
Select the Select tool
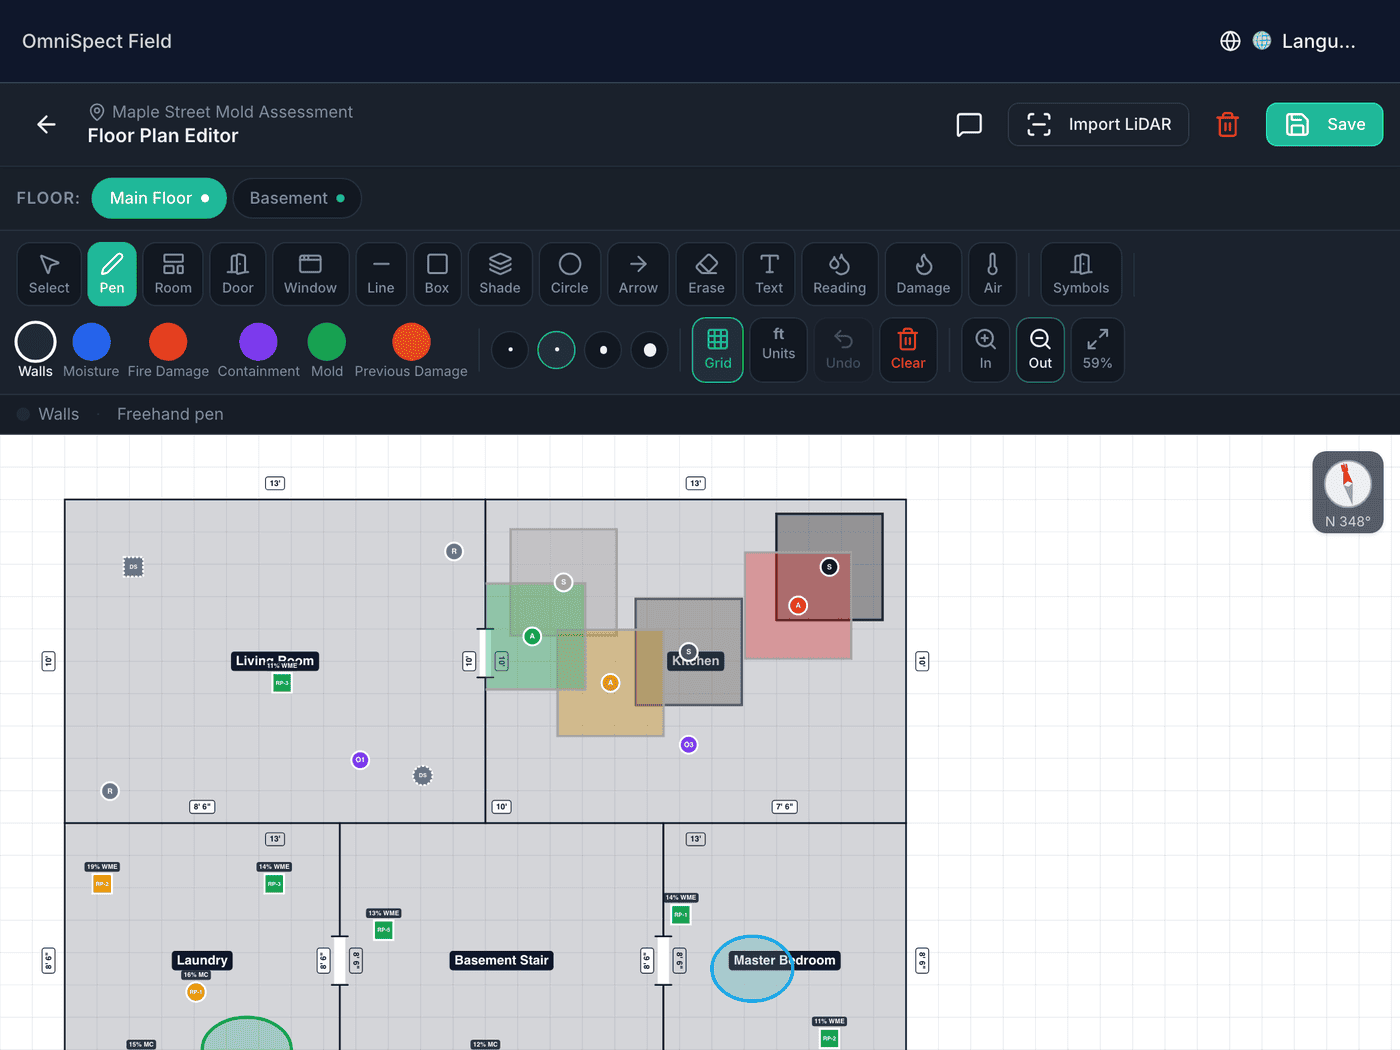point(49,274)
